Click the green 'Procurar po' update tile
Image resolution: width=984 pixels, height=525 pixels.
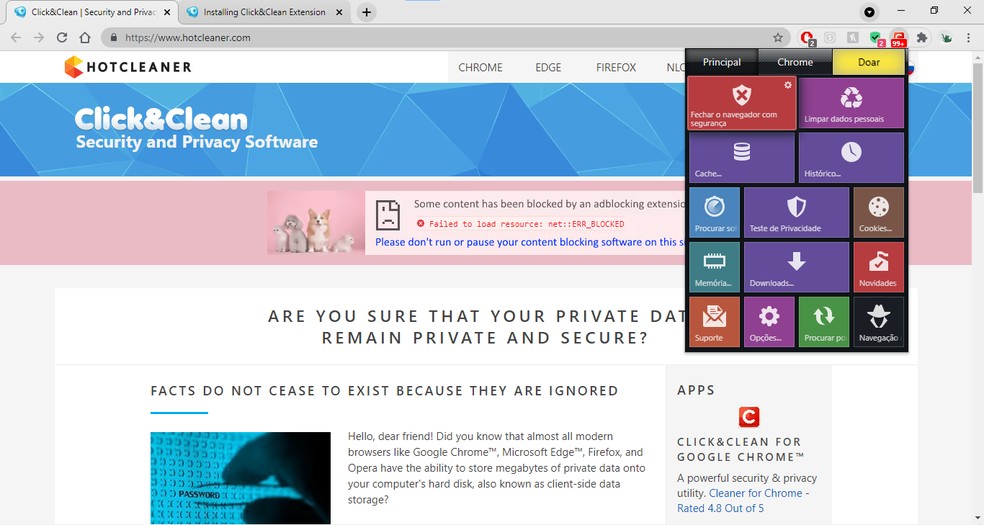click(824, 321)
